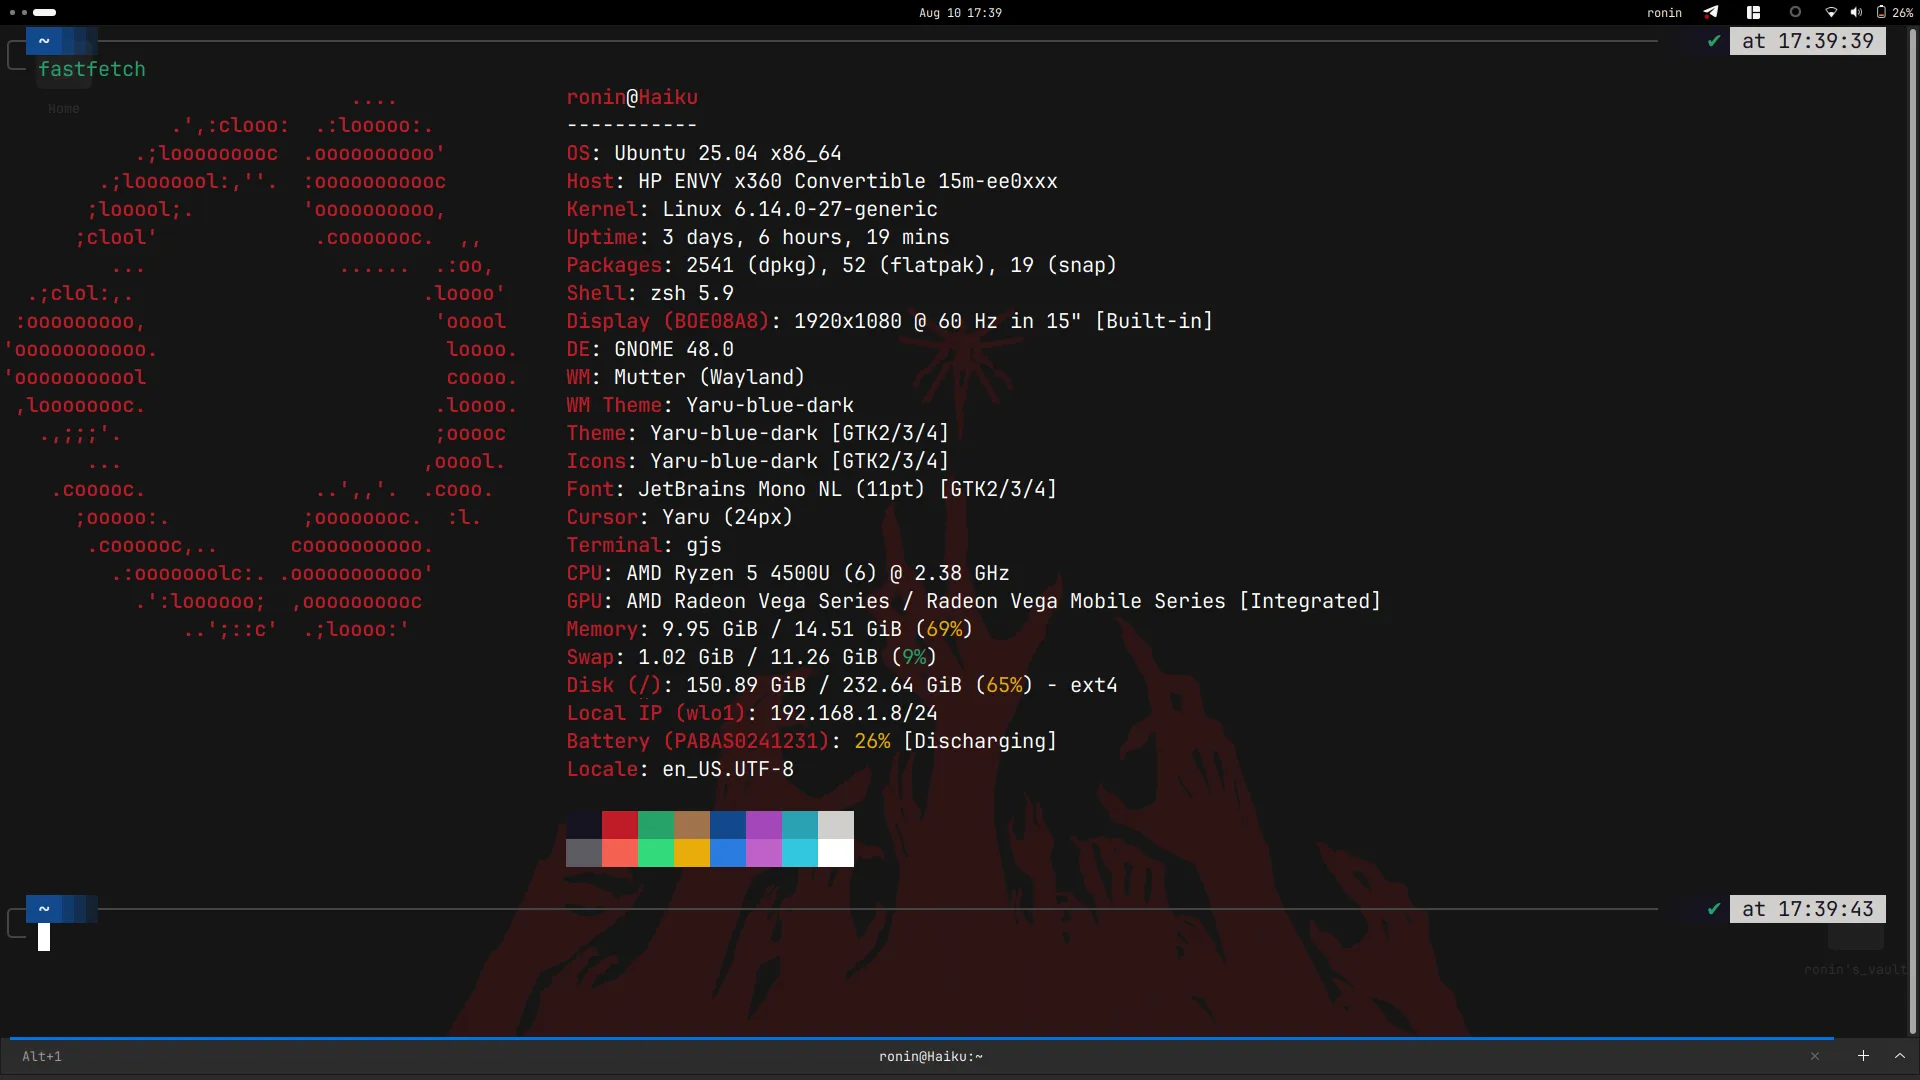Click the Disk line 150.89 GiB / 232.64 GiB

842,685
